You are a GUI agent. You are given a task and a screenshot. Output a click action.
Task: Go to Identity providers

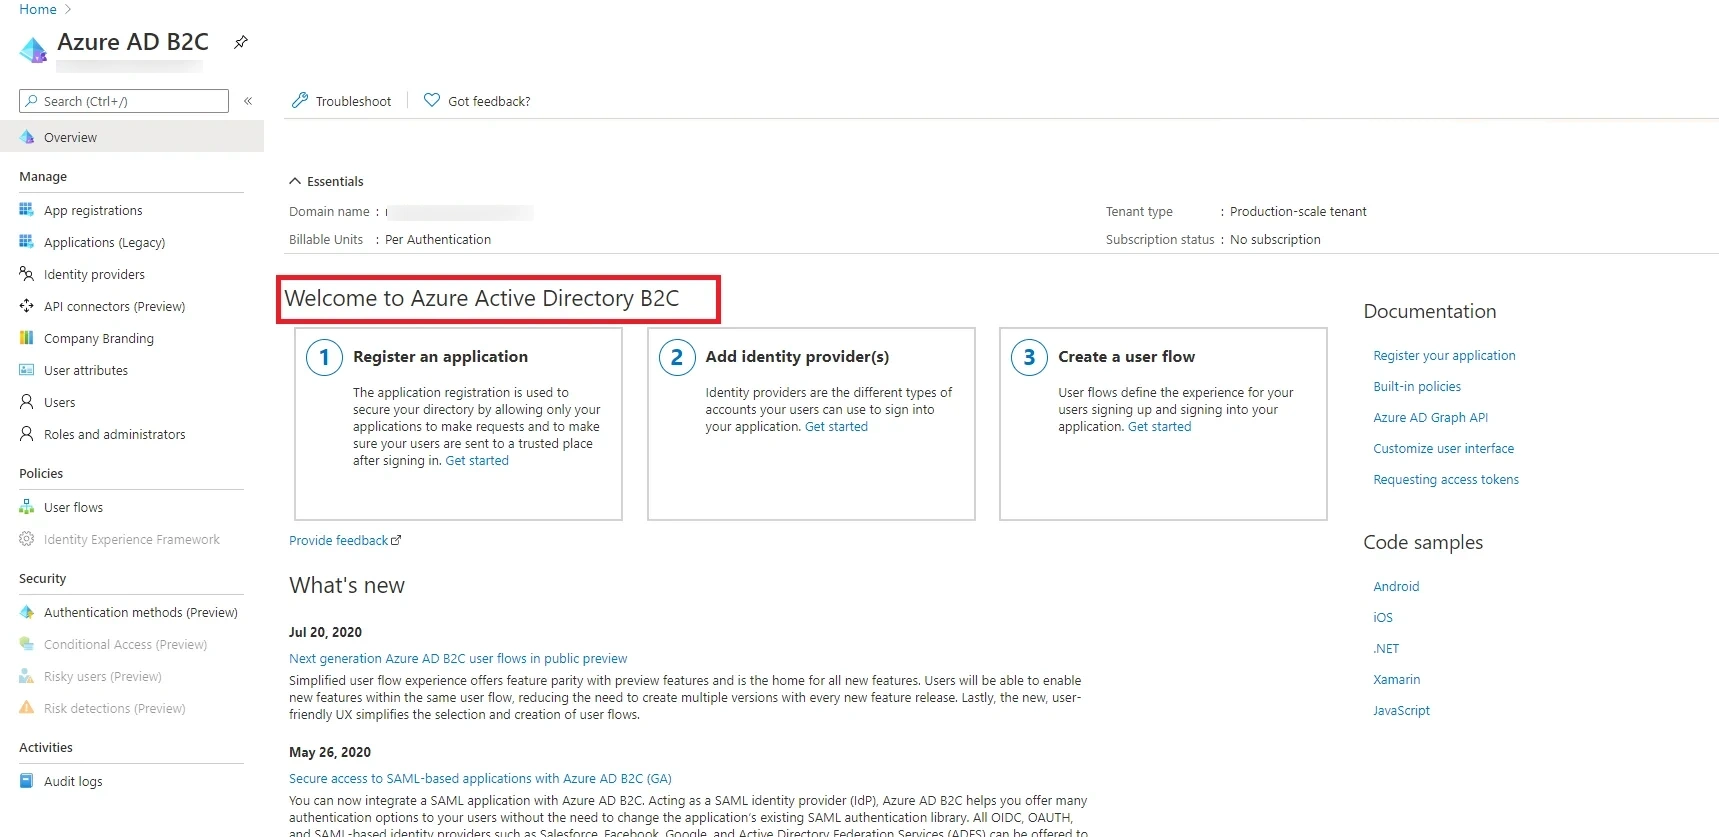(x=94, y=274)
